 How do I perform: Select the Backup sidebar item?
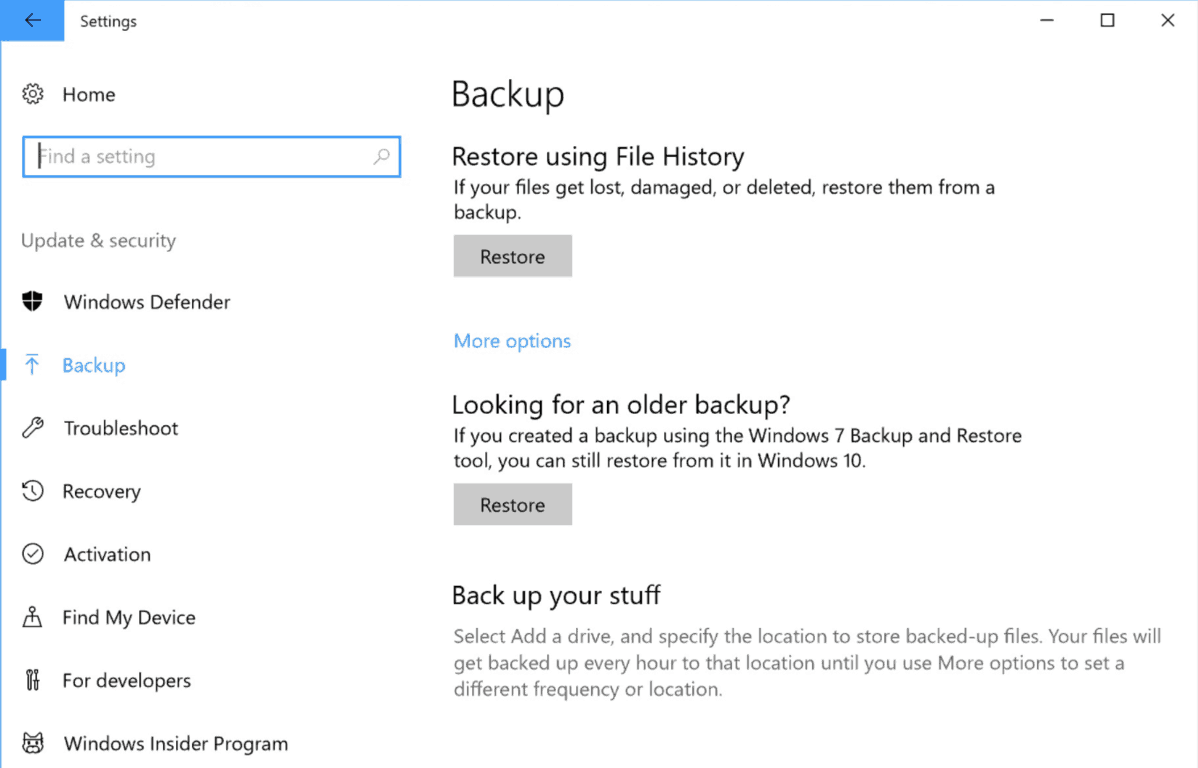(94, 365)
